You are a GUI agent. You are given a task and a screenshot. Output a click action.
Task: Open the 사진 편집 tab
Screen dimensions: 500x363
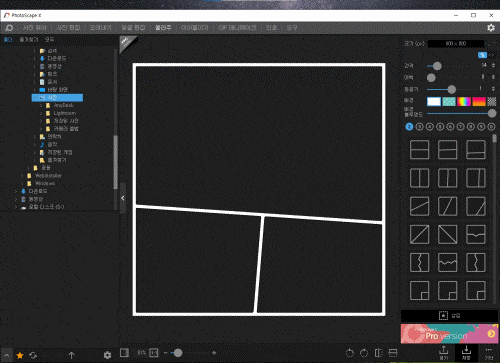pyautogui.click(x=68, y=28)
